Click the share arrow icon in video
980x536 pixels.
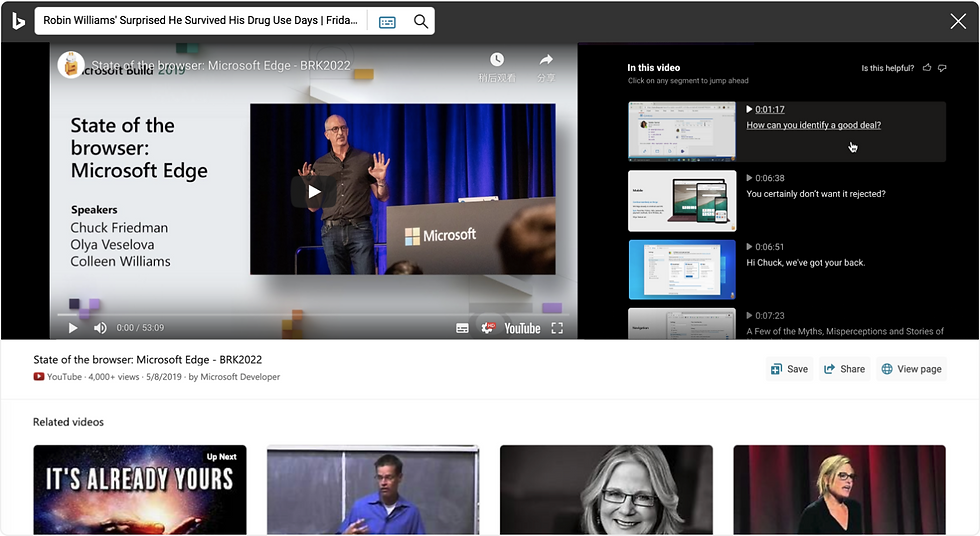click(x=546, y=59)
